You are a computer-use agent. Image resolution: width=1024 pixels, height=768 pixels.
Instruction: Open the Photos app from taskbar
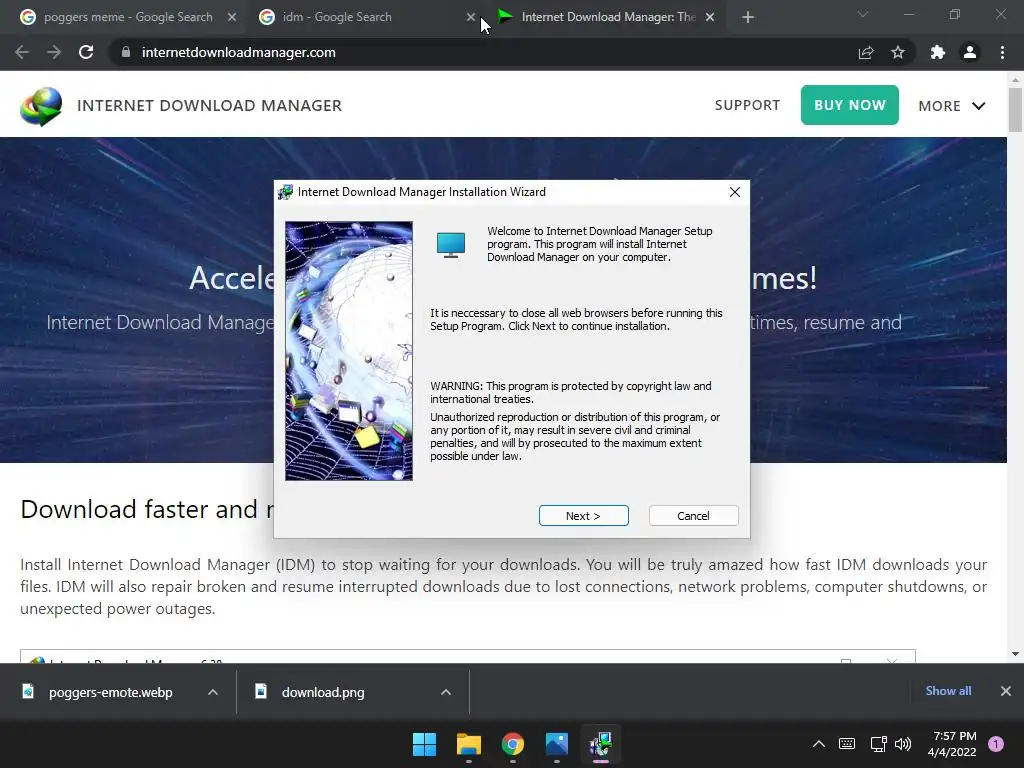557,744
